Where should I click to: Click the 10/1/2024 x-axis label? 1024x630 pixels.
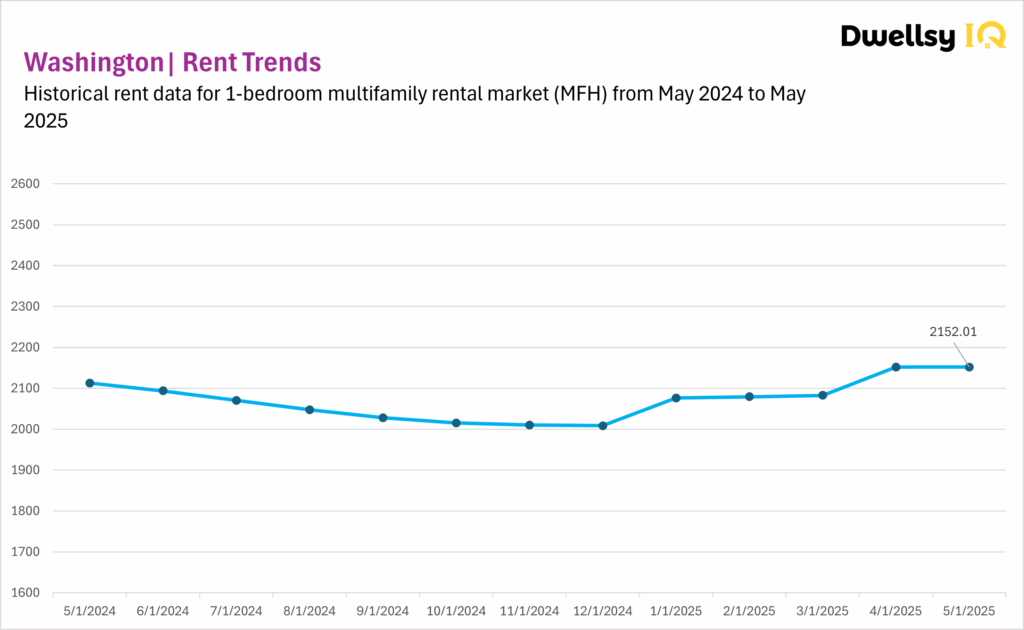tap(456, 612)
